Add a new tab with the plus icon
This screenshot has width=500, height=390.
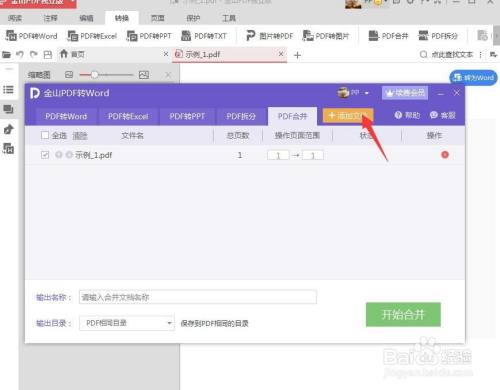tap(298, 55)
